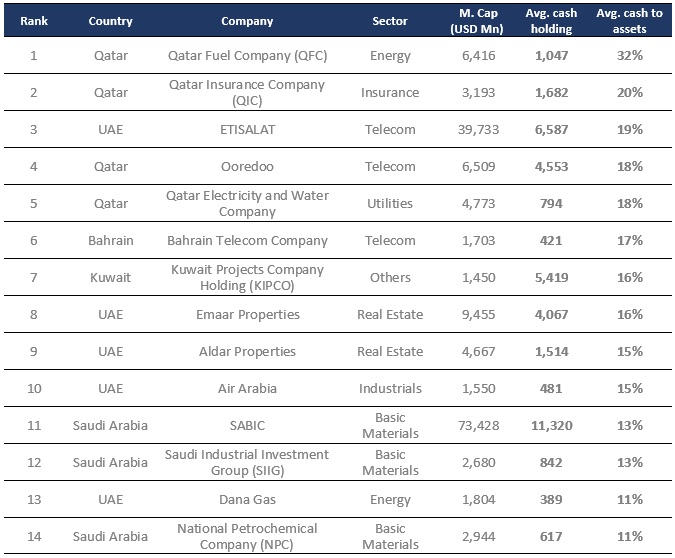Viewport: 675px width, 558px height.
Task: Select the Ooredoo company cell
Action: (x=247, y=166)
